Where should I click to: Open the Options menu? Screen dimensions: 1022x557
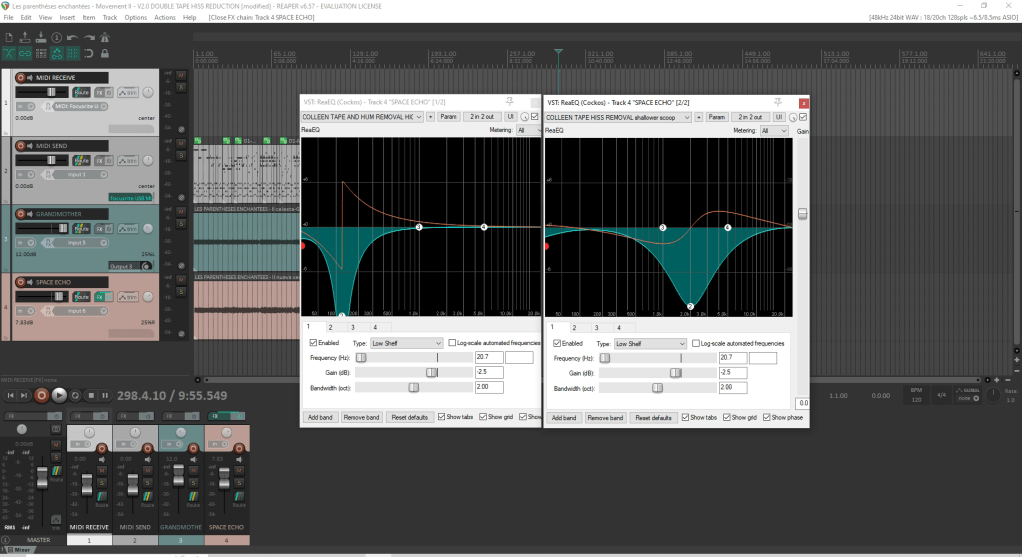pyautogui.click(x=135, y=18)
